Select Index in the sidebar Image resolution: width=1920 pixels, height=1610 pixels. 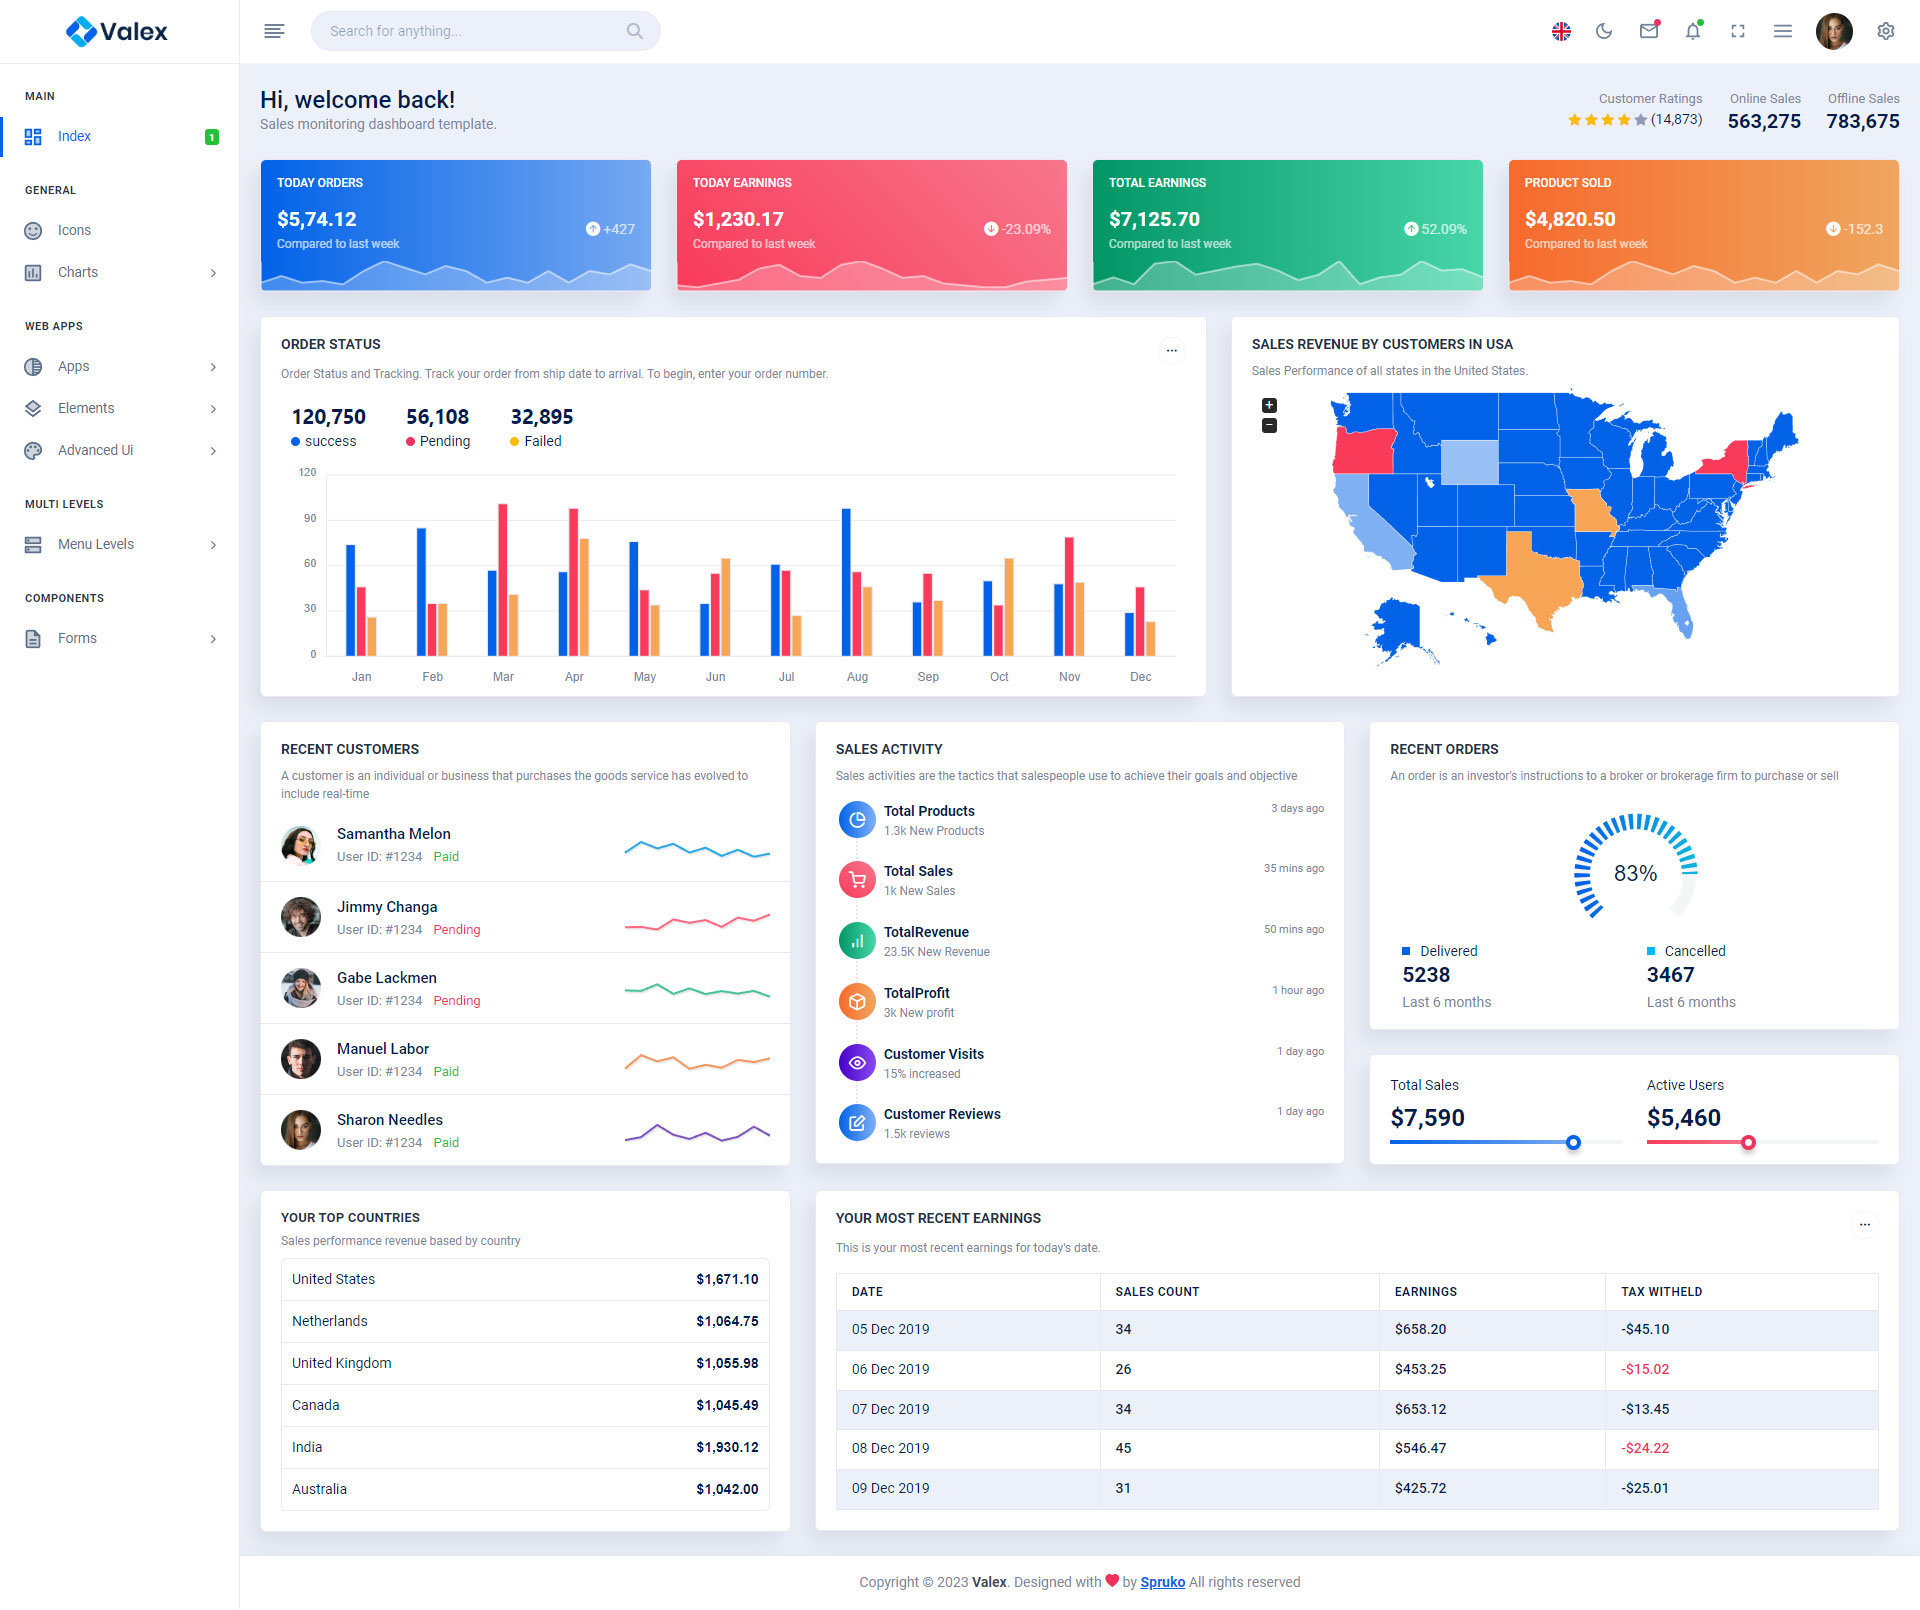pos(74,136)
